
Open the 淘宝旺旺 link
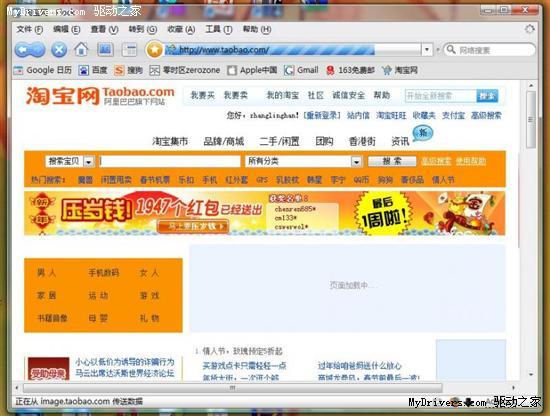pos(391,115)
